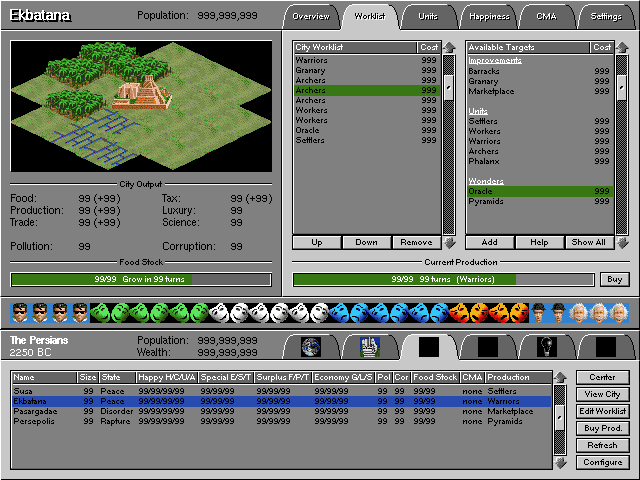Select Granary in the City Worklist
The image size is (640, 480).
[x=367, y=70]
